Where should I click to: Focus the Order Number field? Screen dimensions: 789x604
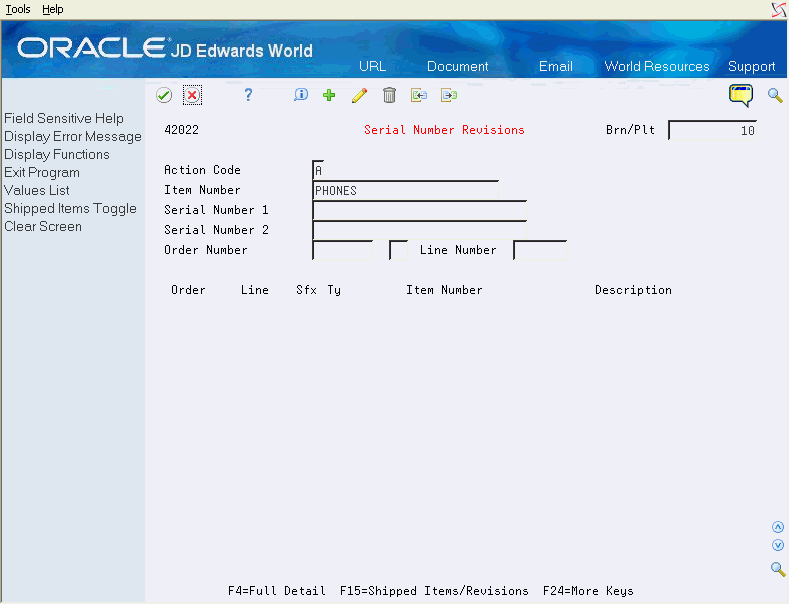343,250
